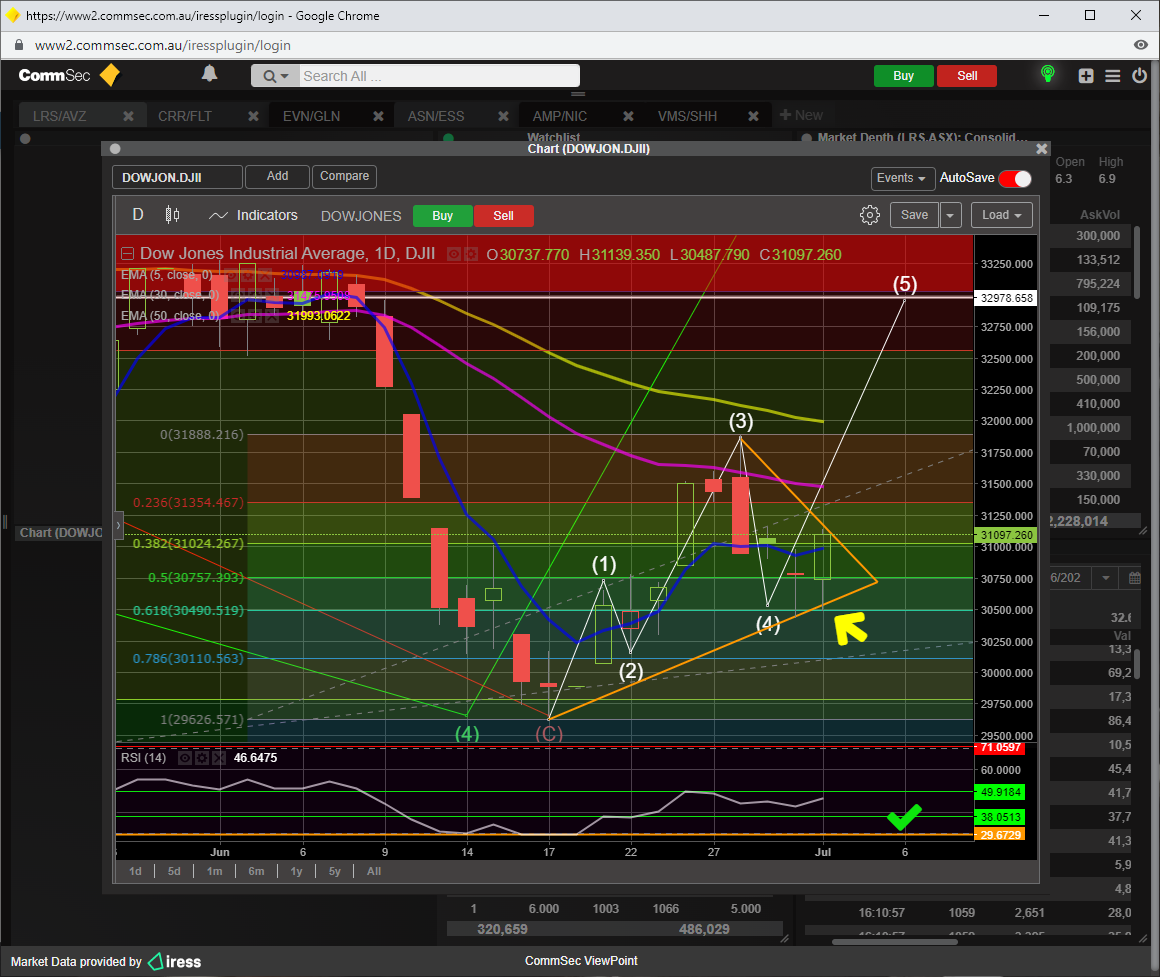
Task: Click the Add button next to symbol
Action: (277, 177)
